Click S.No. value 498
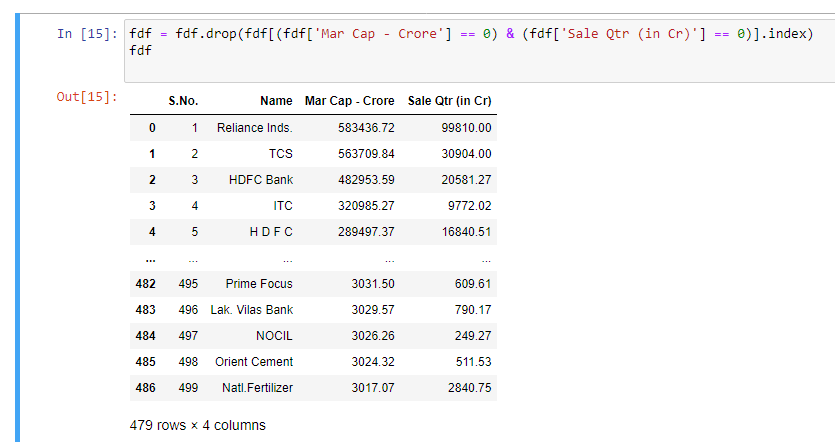 (188, 362)
